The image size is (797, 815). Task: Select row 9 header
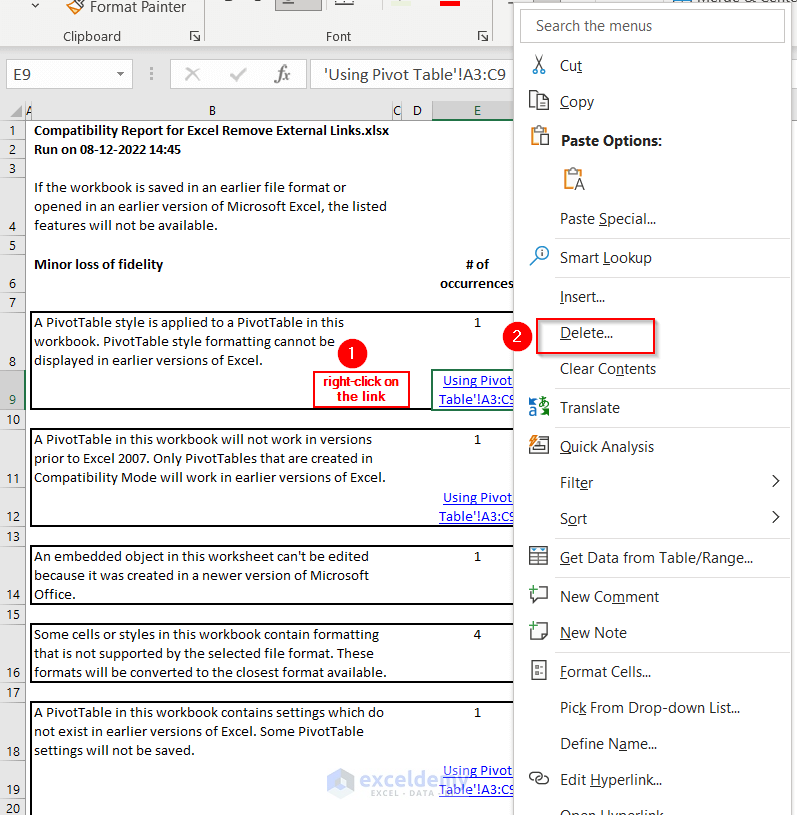pos(12,390)
